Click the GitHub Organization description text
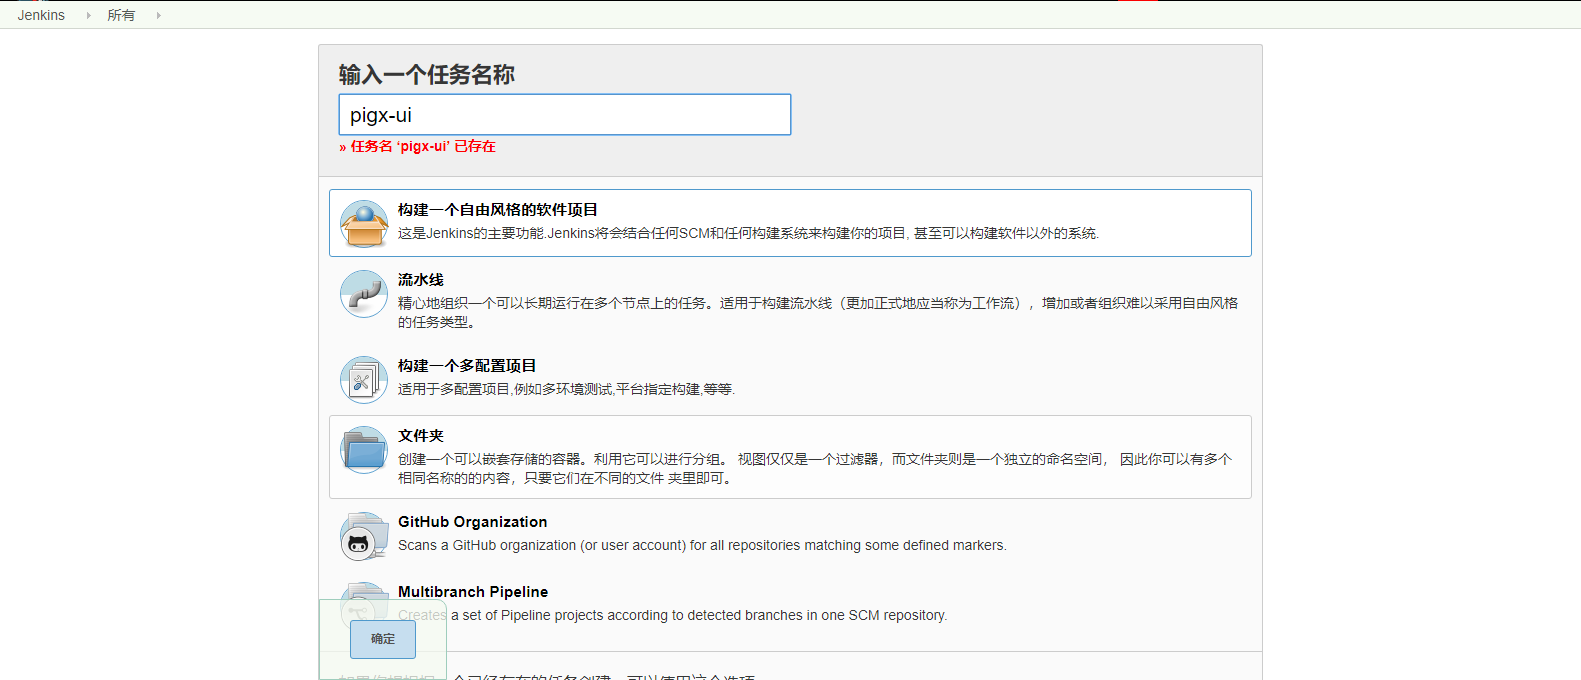The height and width of the screenshot is (680, 1581). [702, 545]
